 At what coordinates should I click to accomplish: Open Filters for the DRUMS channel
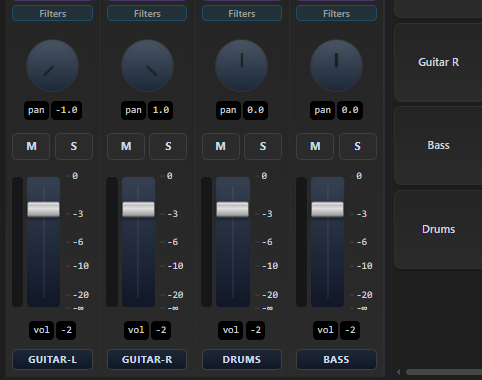(242, 13)
